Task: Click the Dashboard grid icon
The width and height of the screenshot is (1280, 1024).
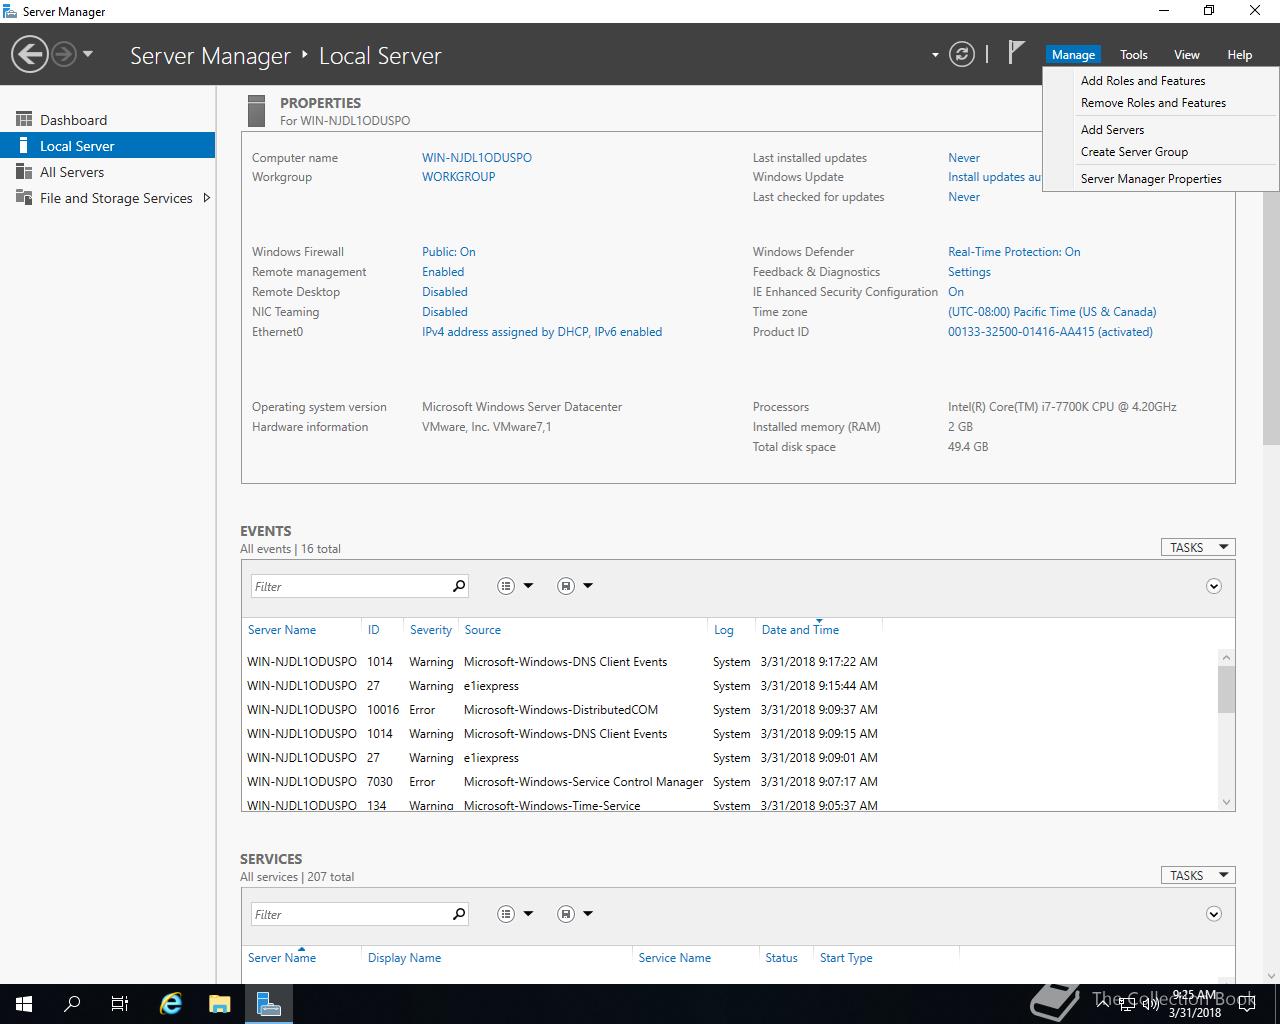Action: point(24,119)
